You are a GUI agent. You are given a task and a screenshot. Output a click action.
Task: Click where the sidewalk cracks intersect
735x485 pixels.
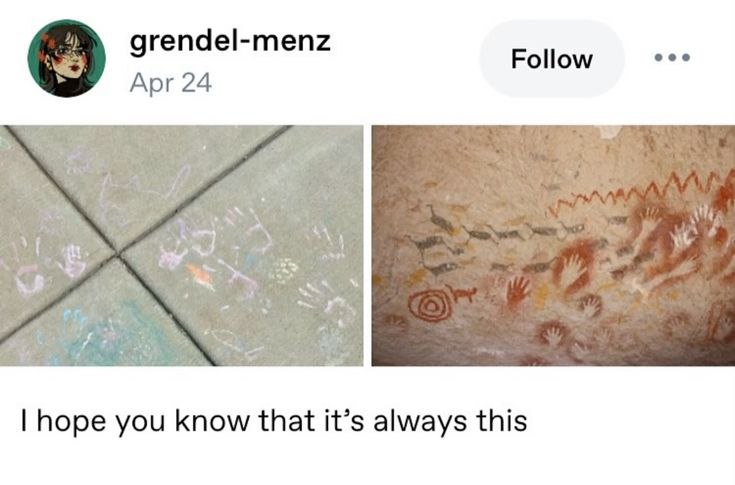116,254
